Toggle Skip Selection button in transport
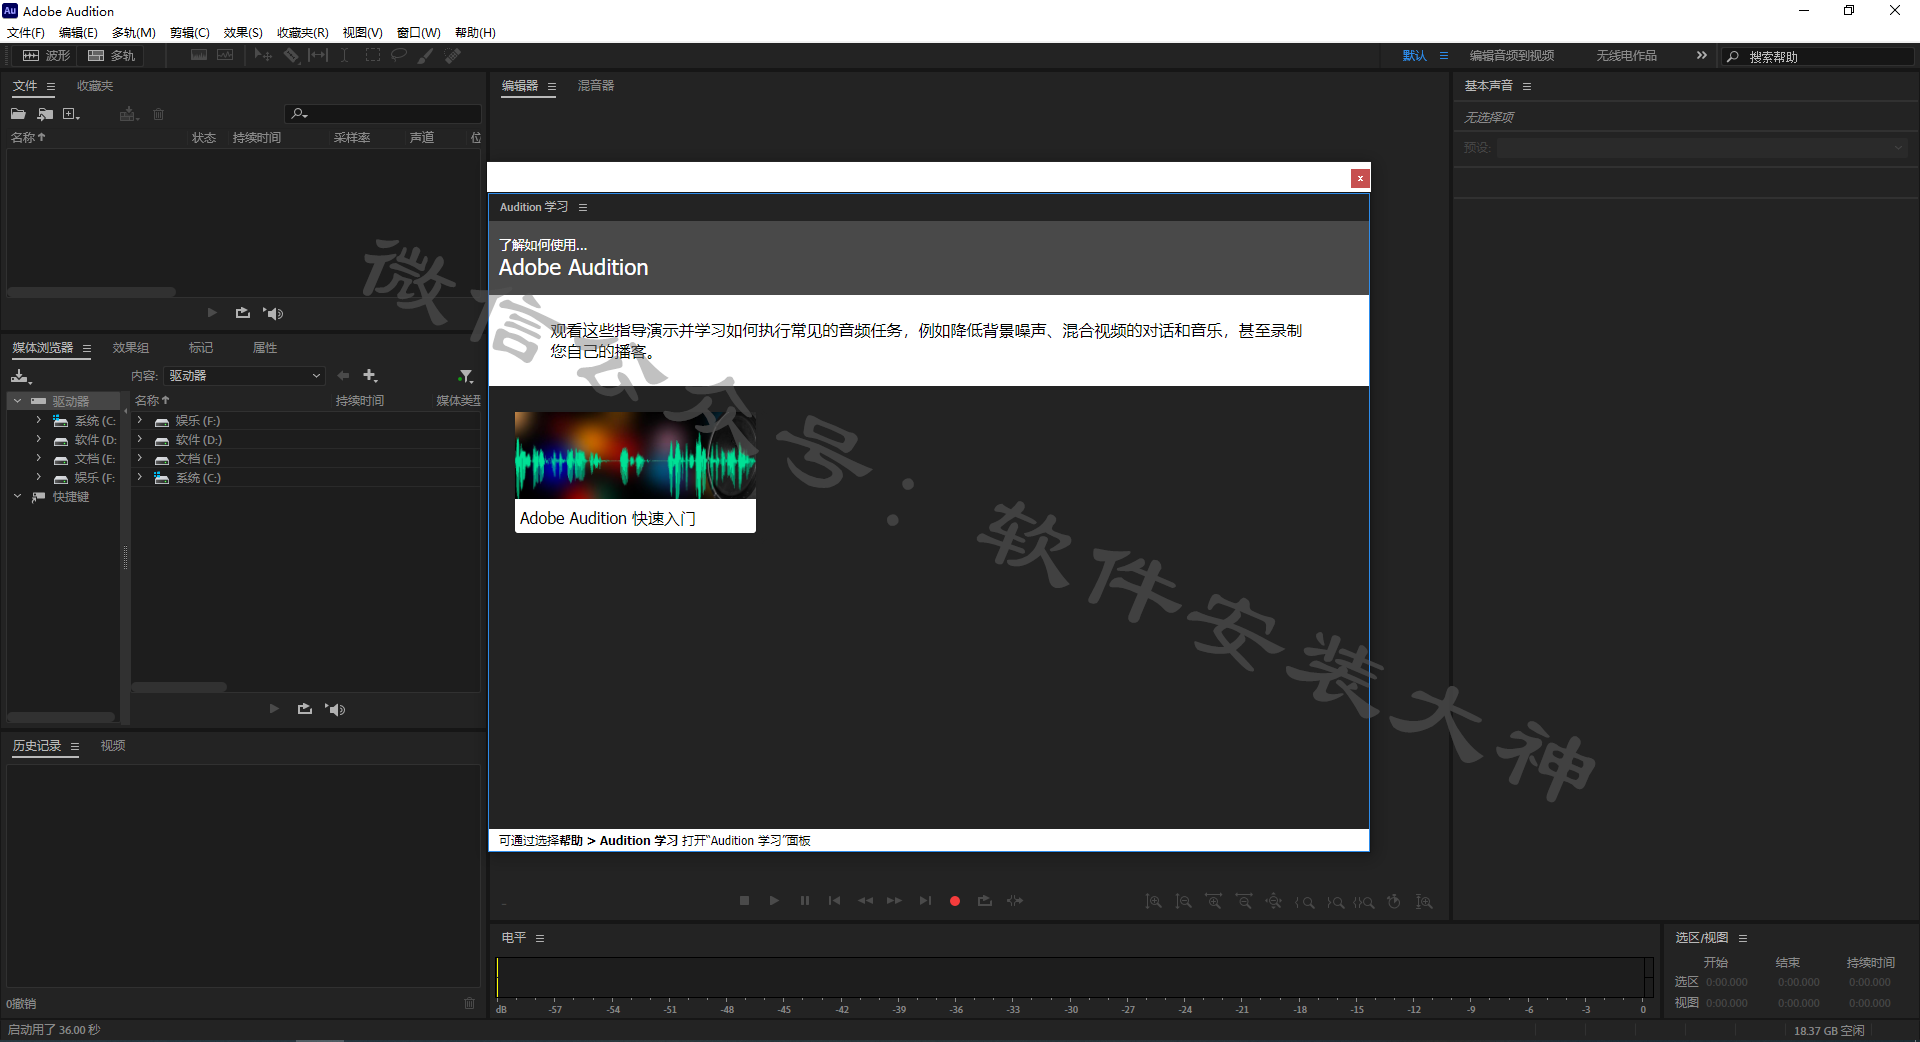 click(1015, 901)
